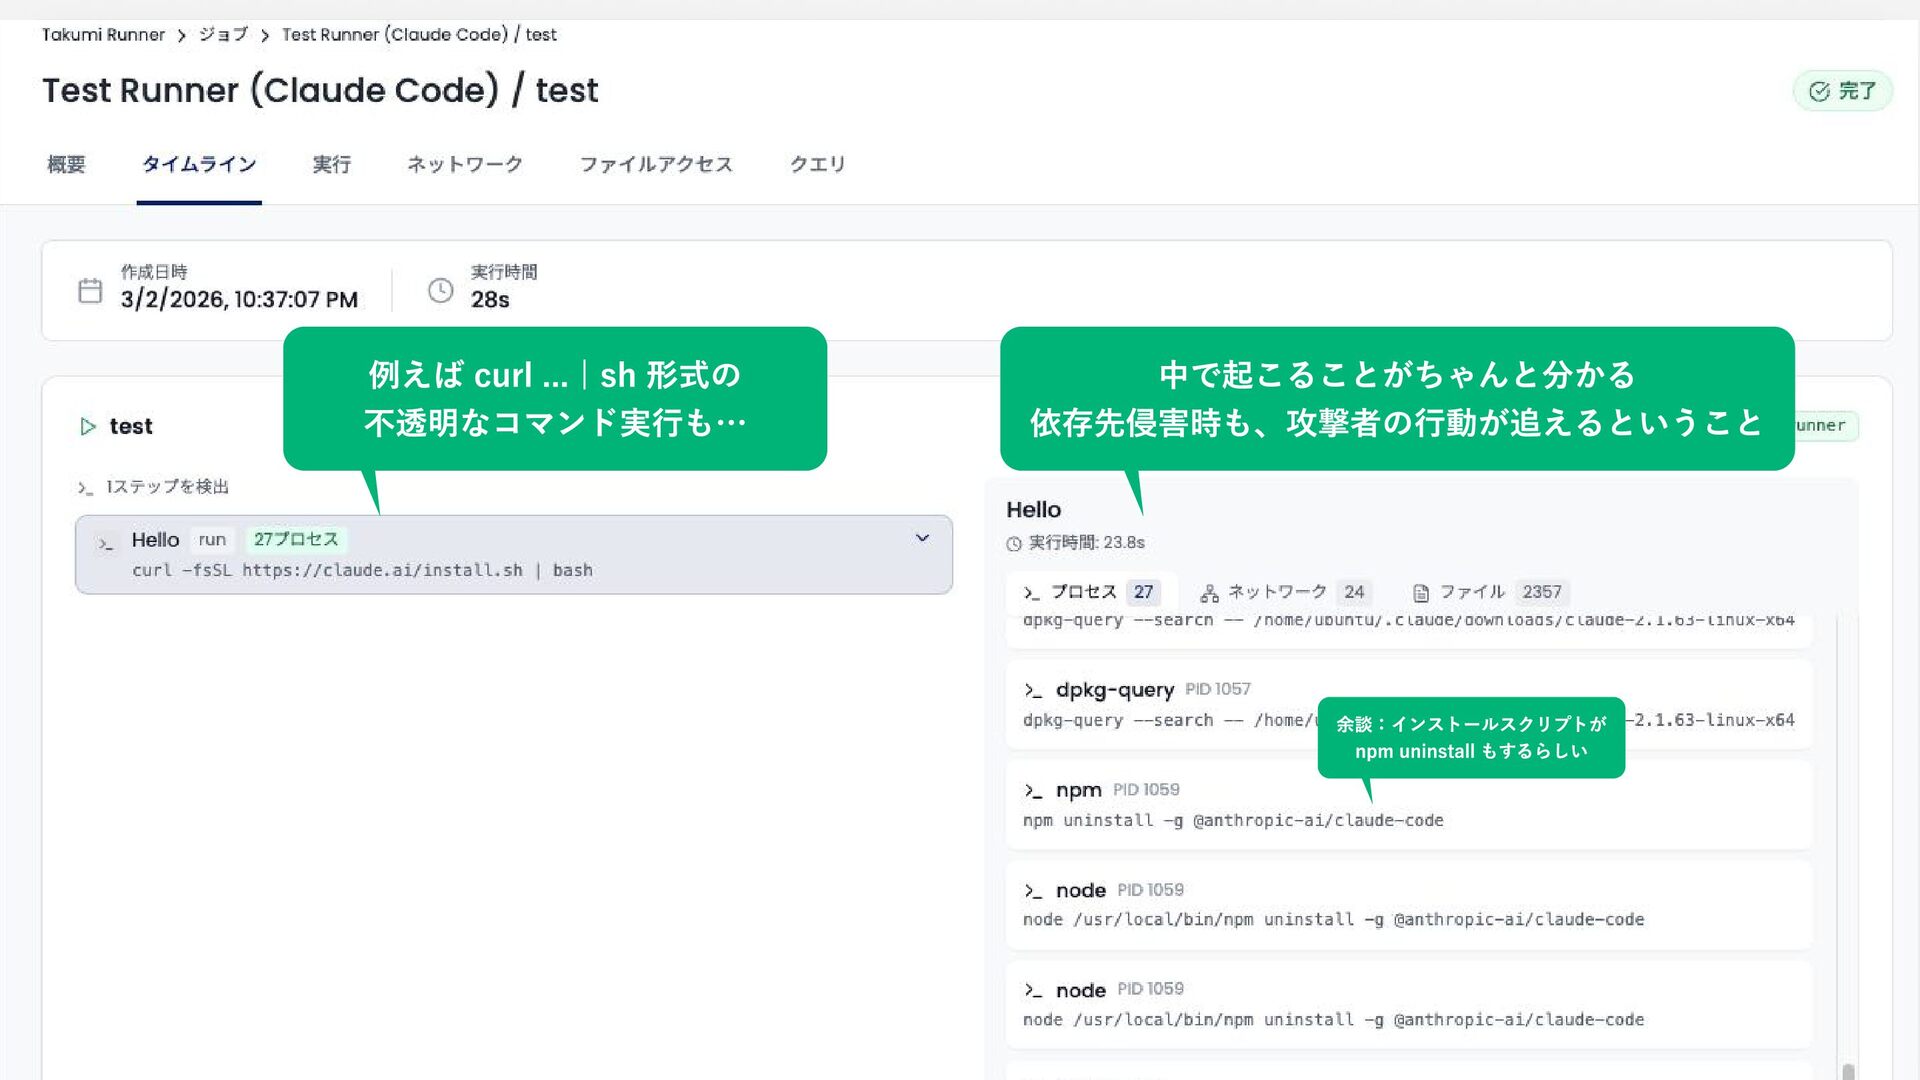Image resolution: width=1920 pixels, height=1080 pixels.
Task: Expand the Hello step chevron
Action: click(x=922, y=539)
